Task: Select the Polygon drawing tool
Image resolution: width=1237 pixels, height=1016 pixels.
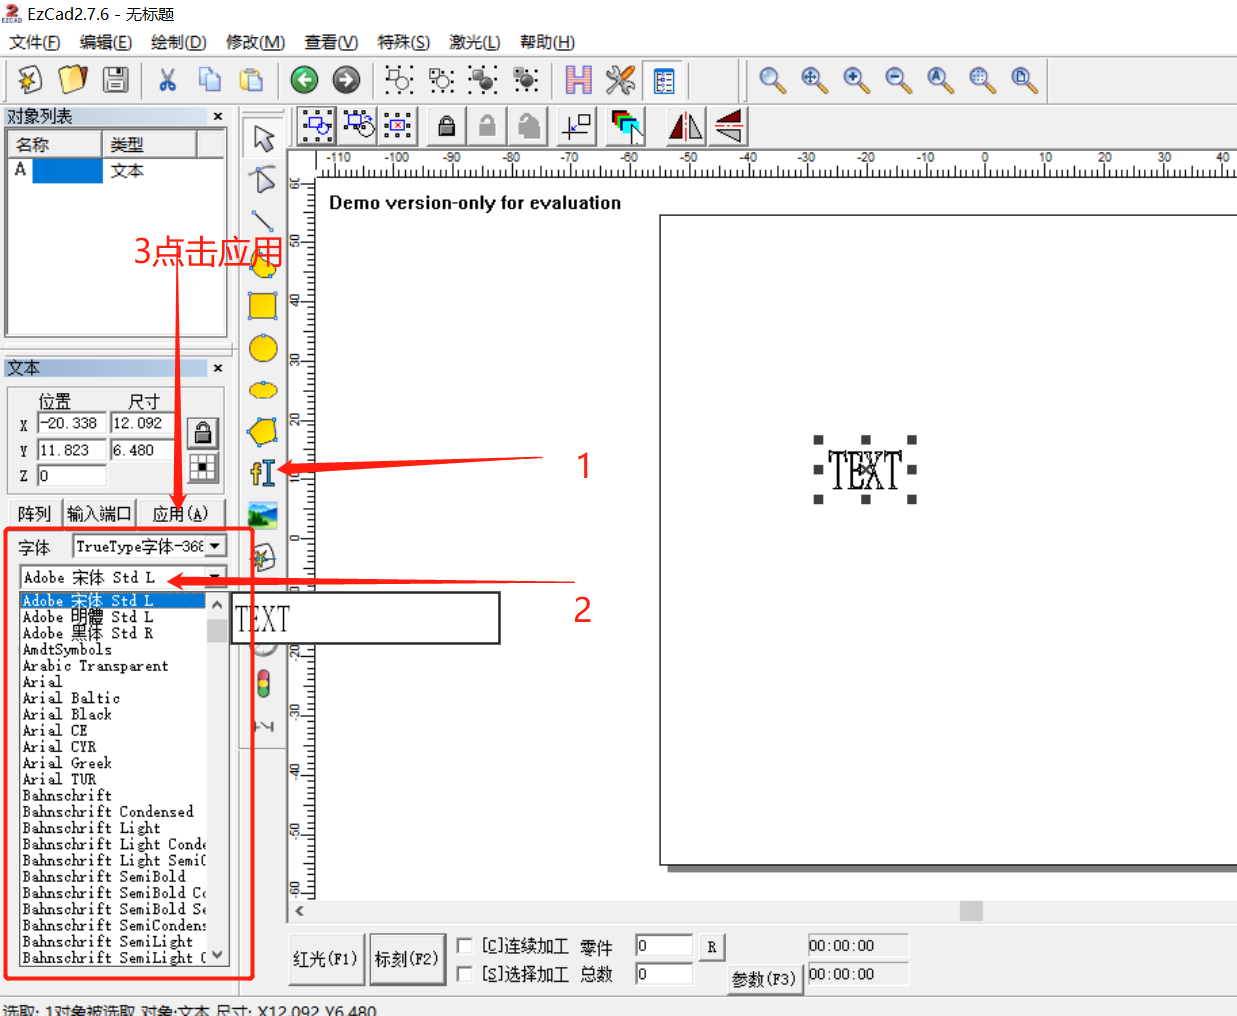Action: pyautogui.click(x=263, y=431)
